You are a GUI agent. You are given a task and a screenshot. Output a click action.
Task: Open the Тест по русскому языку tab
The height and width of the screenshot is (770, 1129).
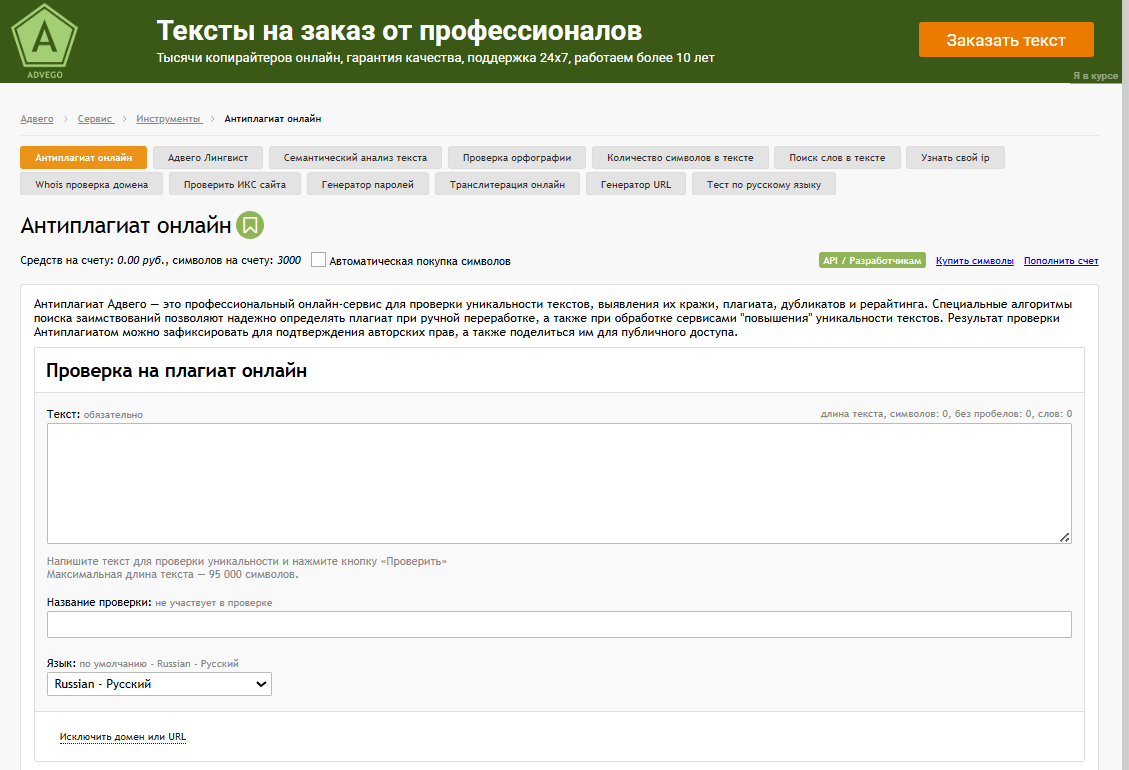click(x=763, y=184)
